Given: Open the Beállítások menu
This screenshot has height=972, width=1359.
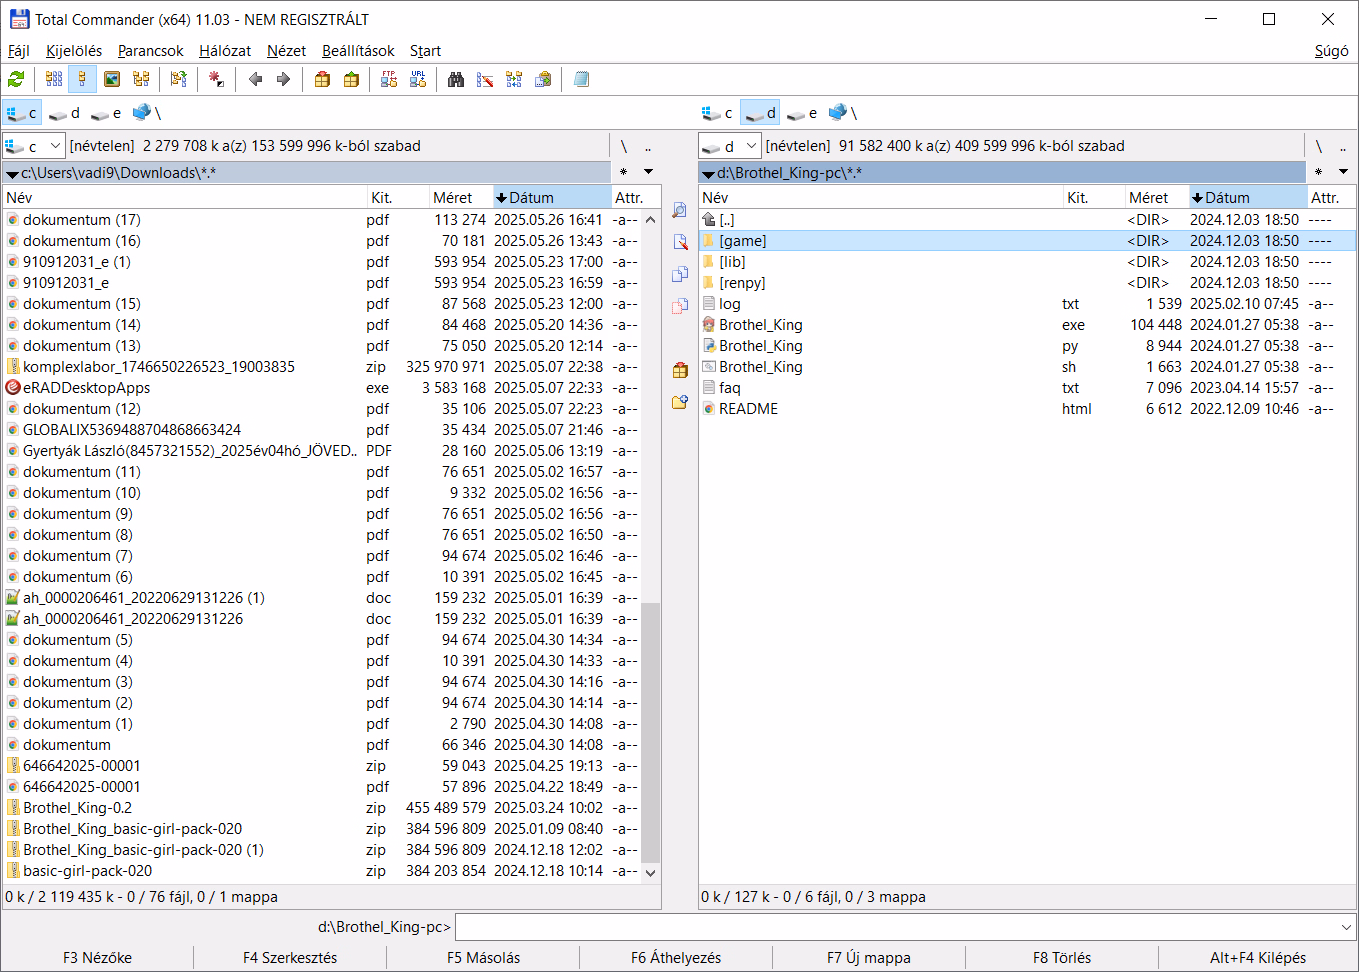Looking at the screenshot, I should 357,51.
